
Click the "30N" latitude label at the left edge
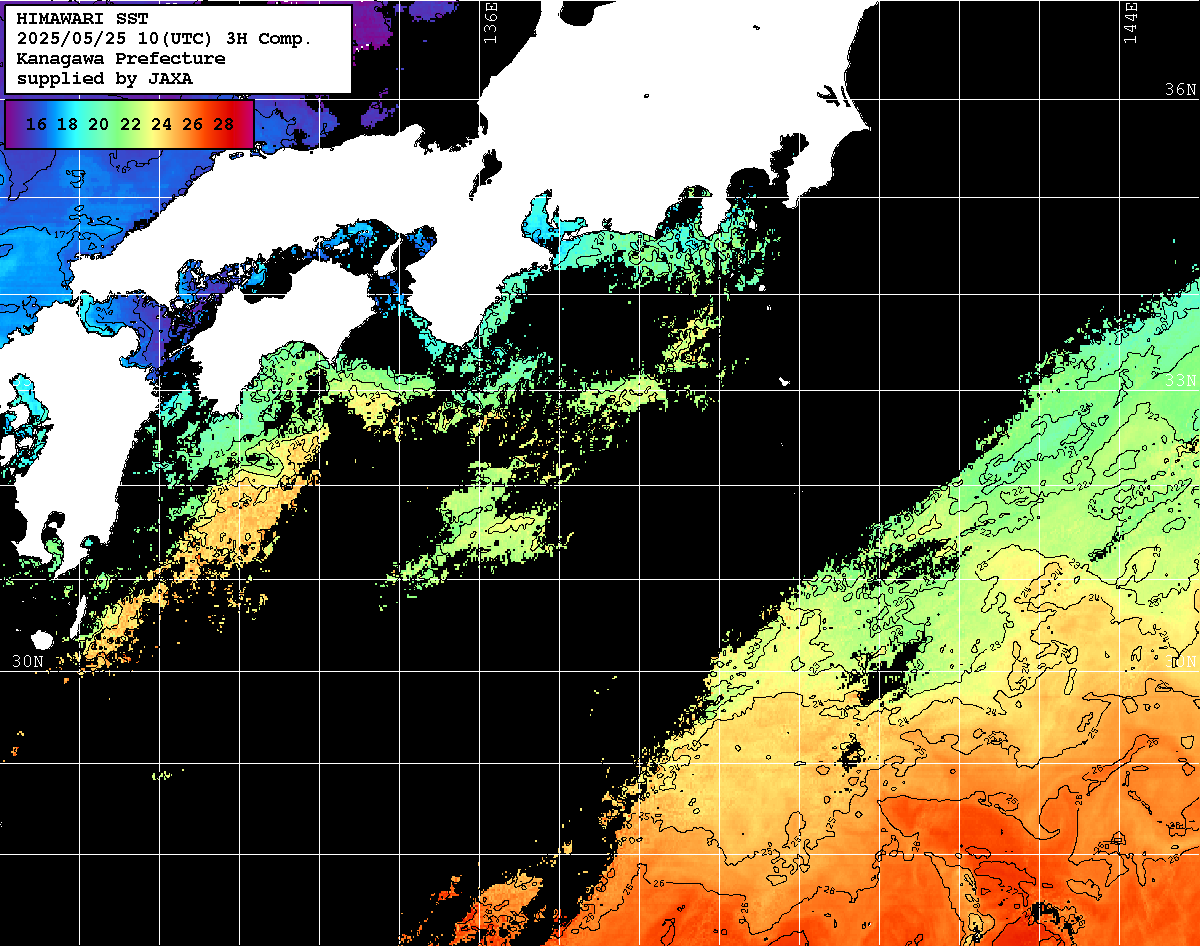28,661
